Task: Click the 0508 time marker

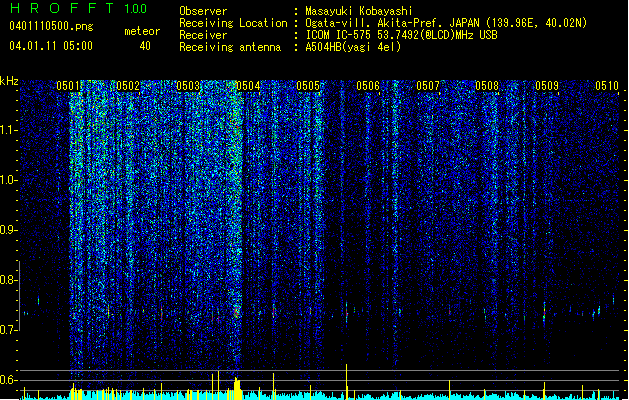Action: click(x=487, y=86)
